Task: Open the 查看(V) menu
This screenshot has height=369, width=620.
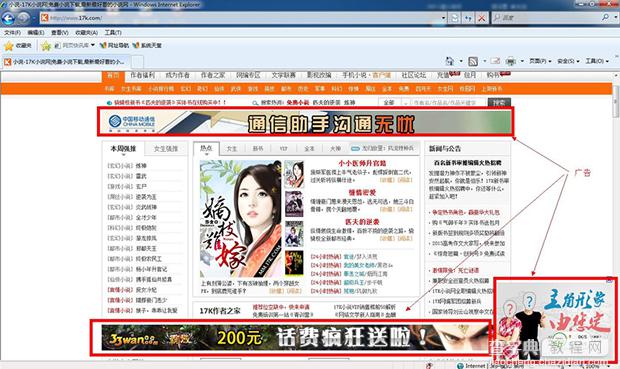Action: pos(59,33)
